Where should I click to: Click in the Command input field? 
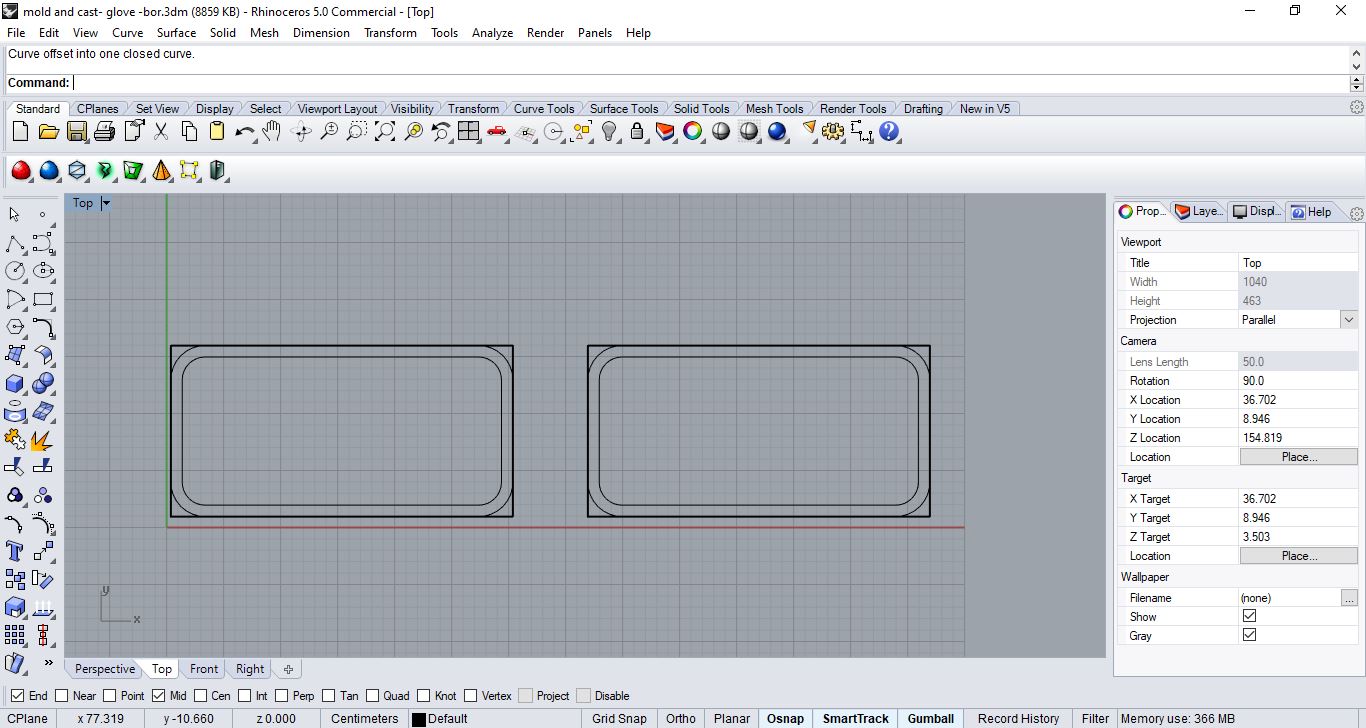pyautogui.click(x=710, y=83)
